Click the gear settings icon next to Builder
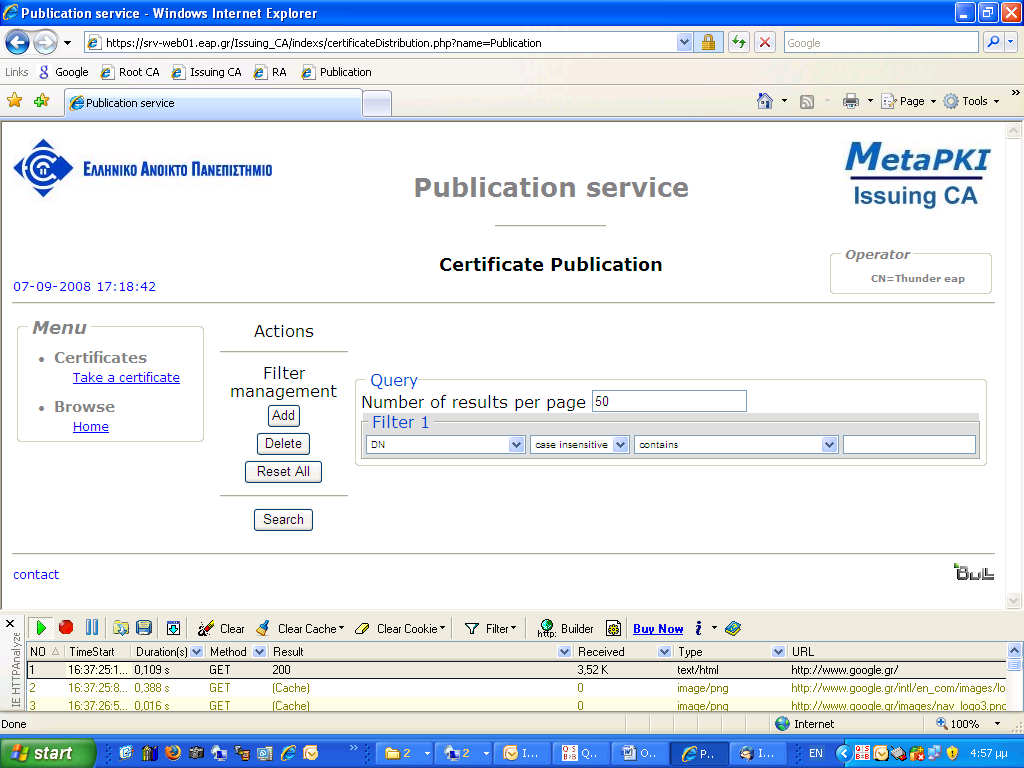The height and width of the screenshot is (768, 1024). 613,628
